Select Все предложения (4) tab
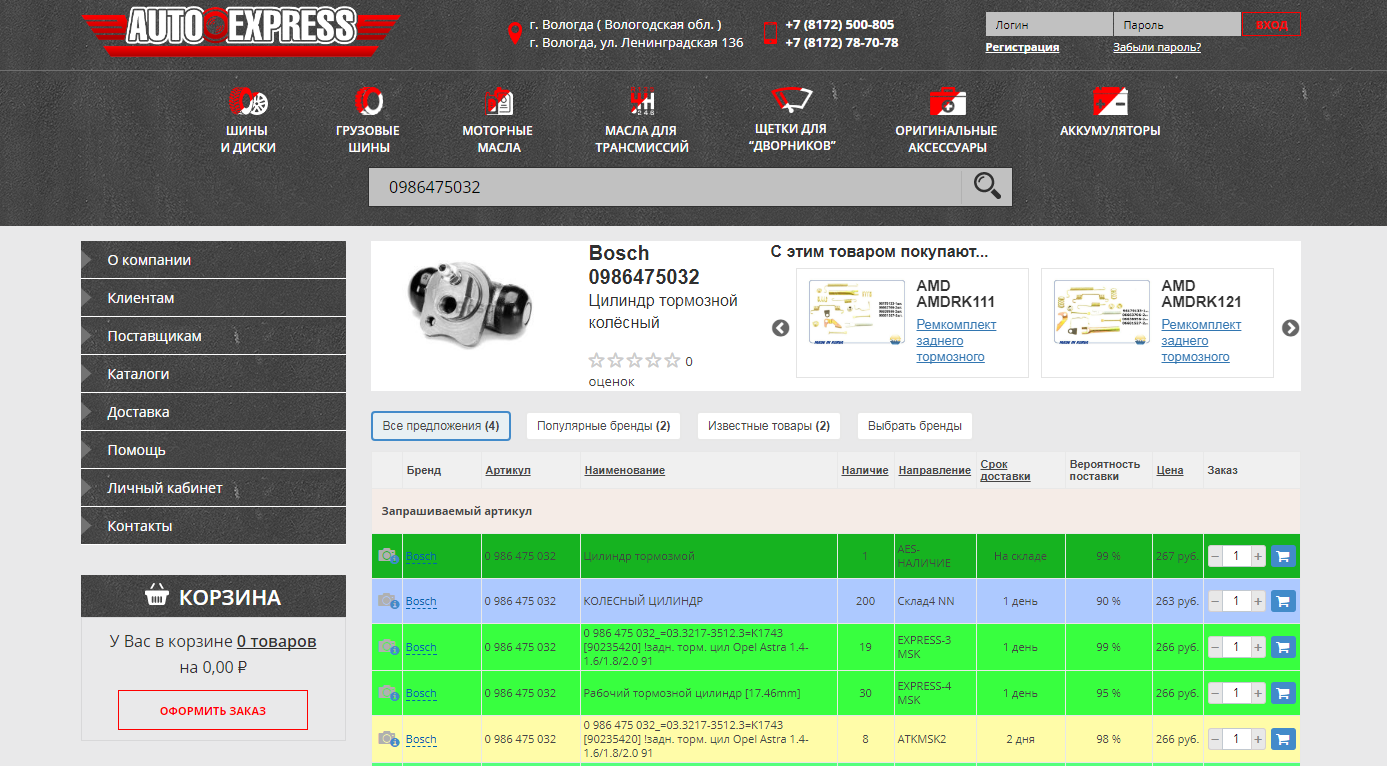This screenshot has width=1387, height=766. pyautogui.click(x=441, y=426)
